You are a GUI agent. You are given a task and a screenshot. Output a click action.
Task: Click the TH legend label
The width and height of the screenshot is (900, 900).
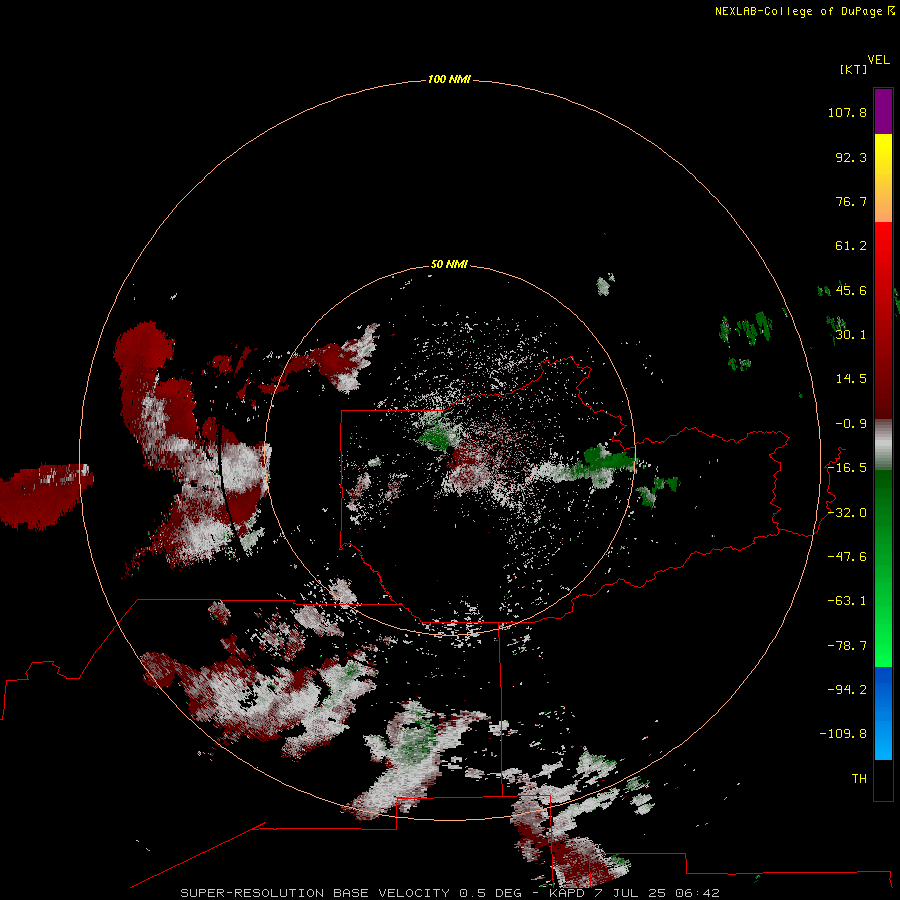[x=859, y=778]
